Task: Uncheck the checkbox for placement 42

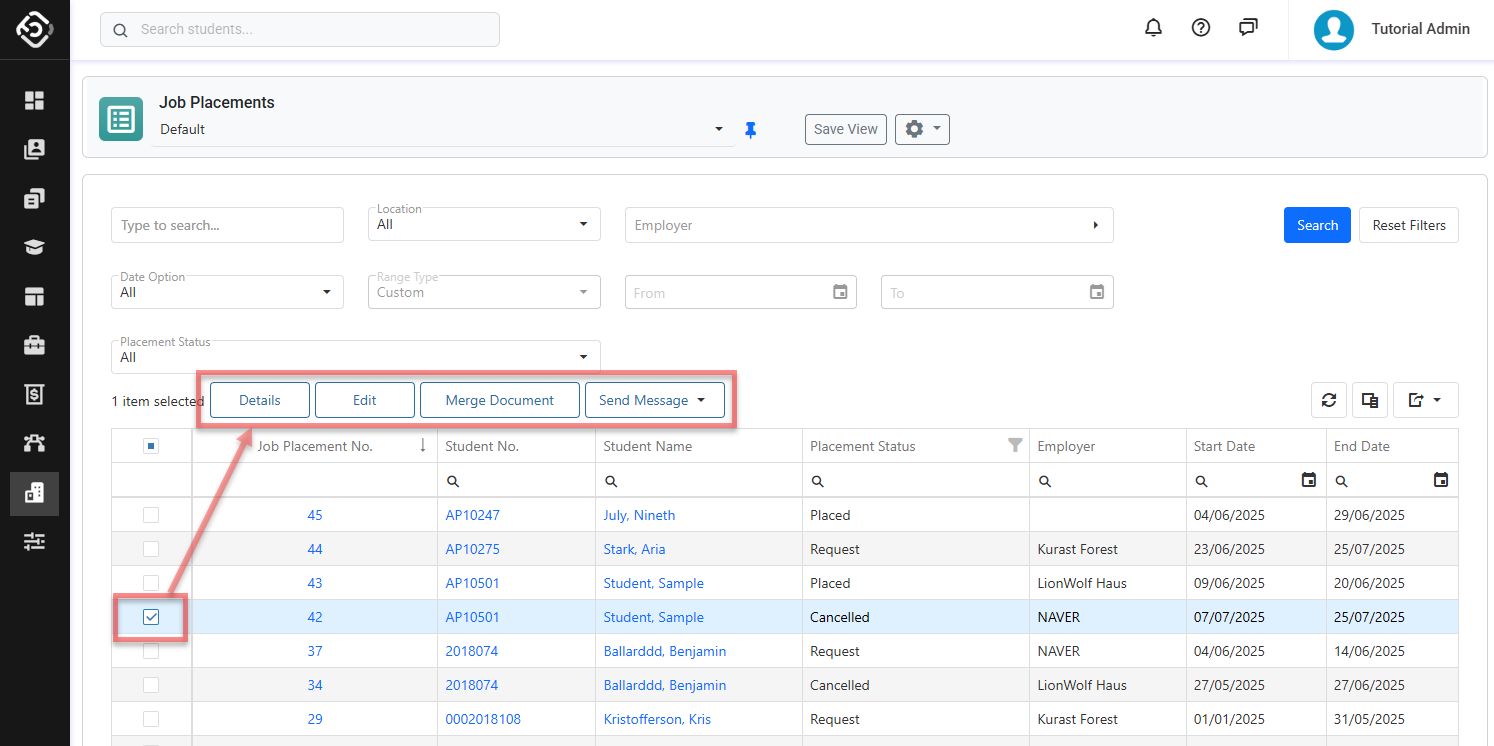Action: pyautogui.click(x=151, y=617)
